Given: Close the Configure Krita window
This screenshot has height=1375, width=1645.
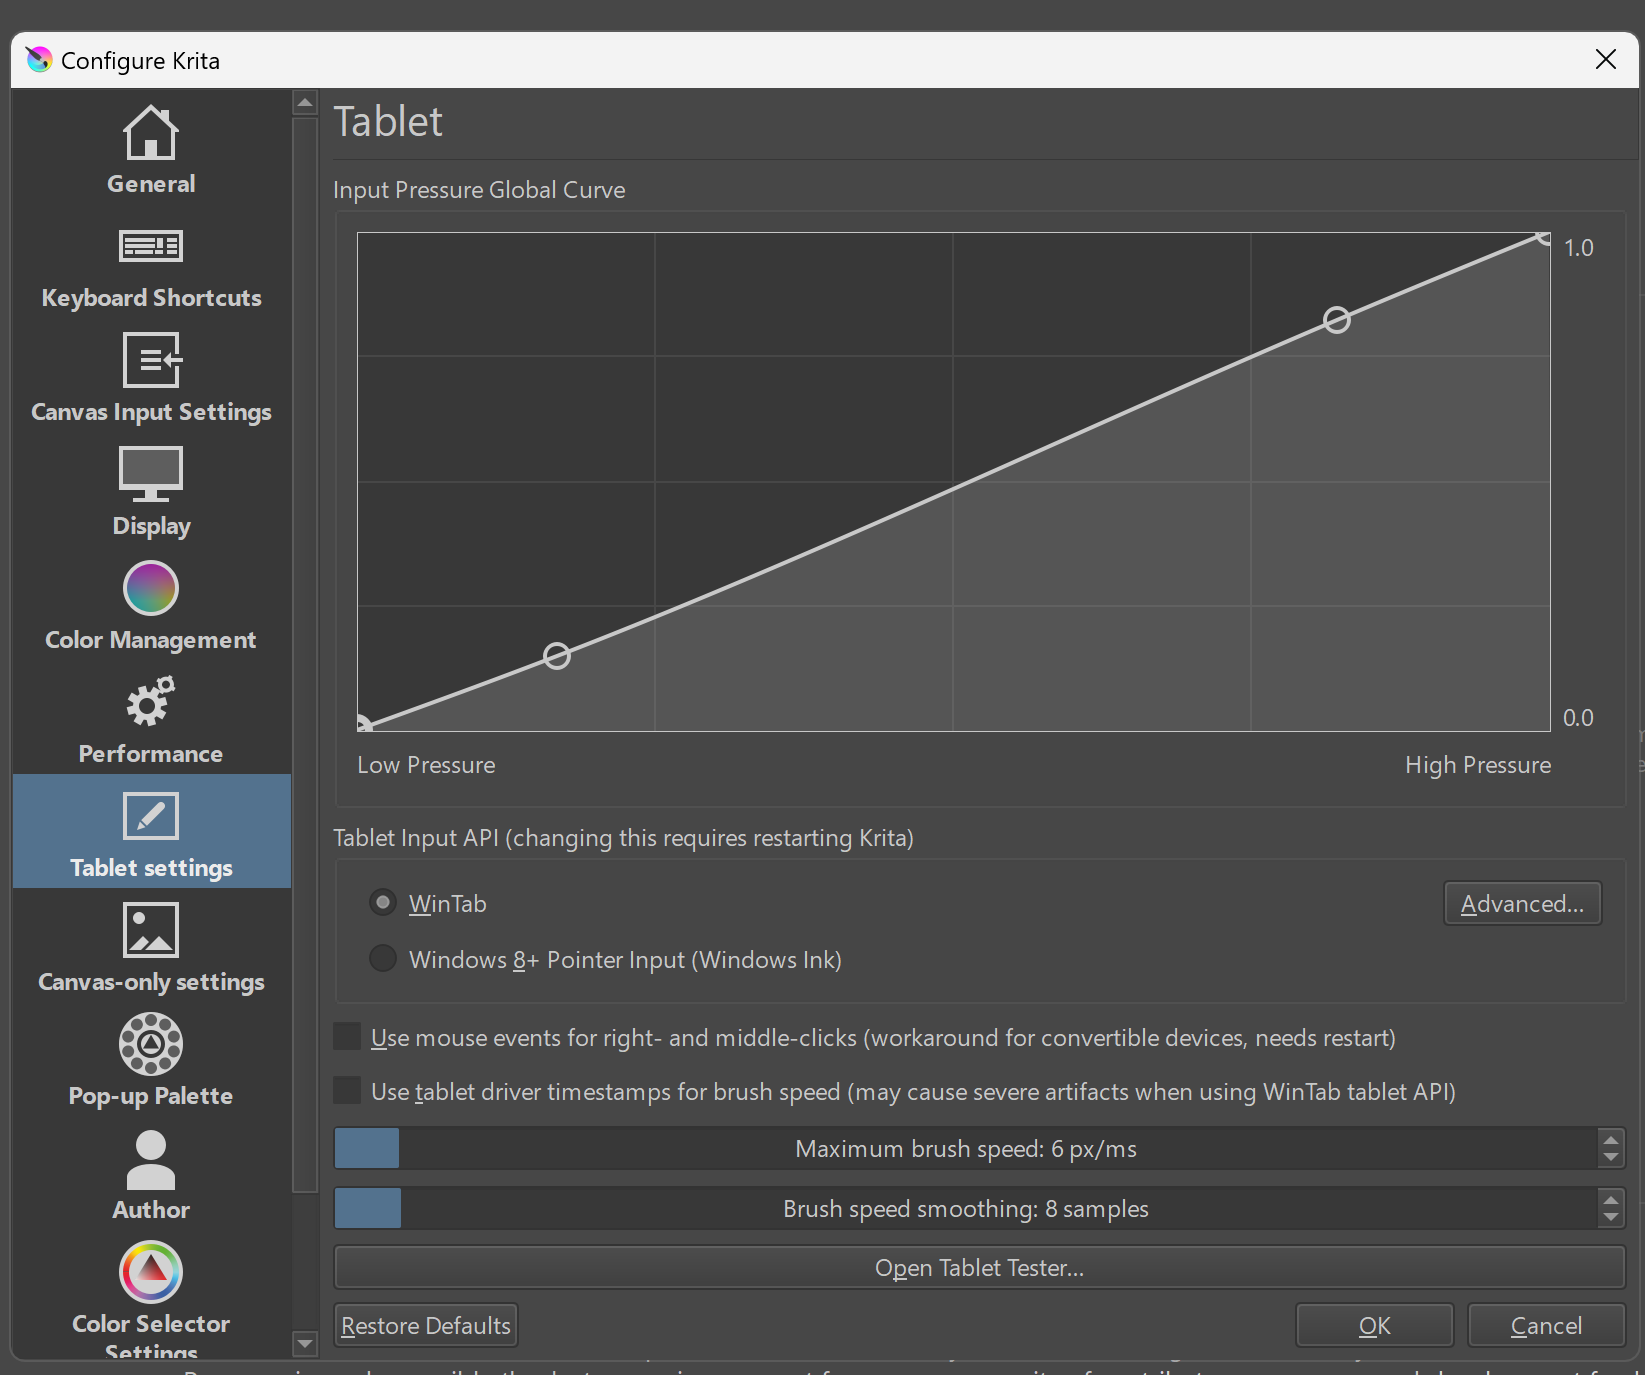Looking at the screenshot, I should pyautogui.click(x=1606, y=60).
